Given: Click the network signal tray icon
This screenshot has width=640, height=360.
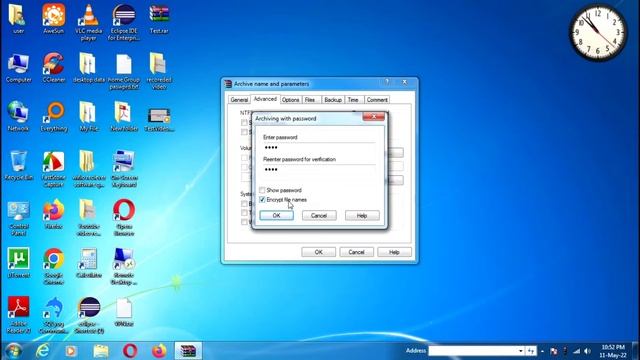Looking at the screenshot, I should coord(576,351).
